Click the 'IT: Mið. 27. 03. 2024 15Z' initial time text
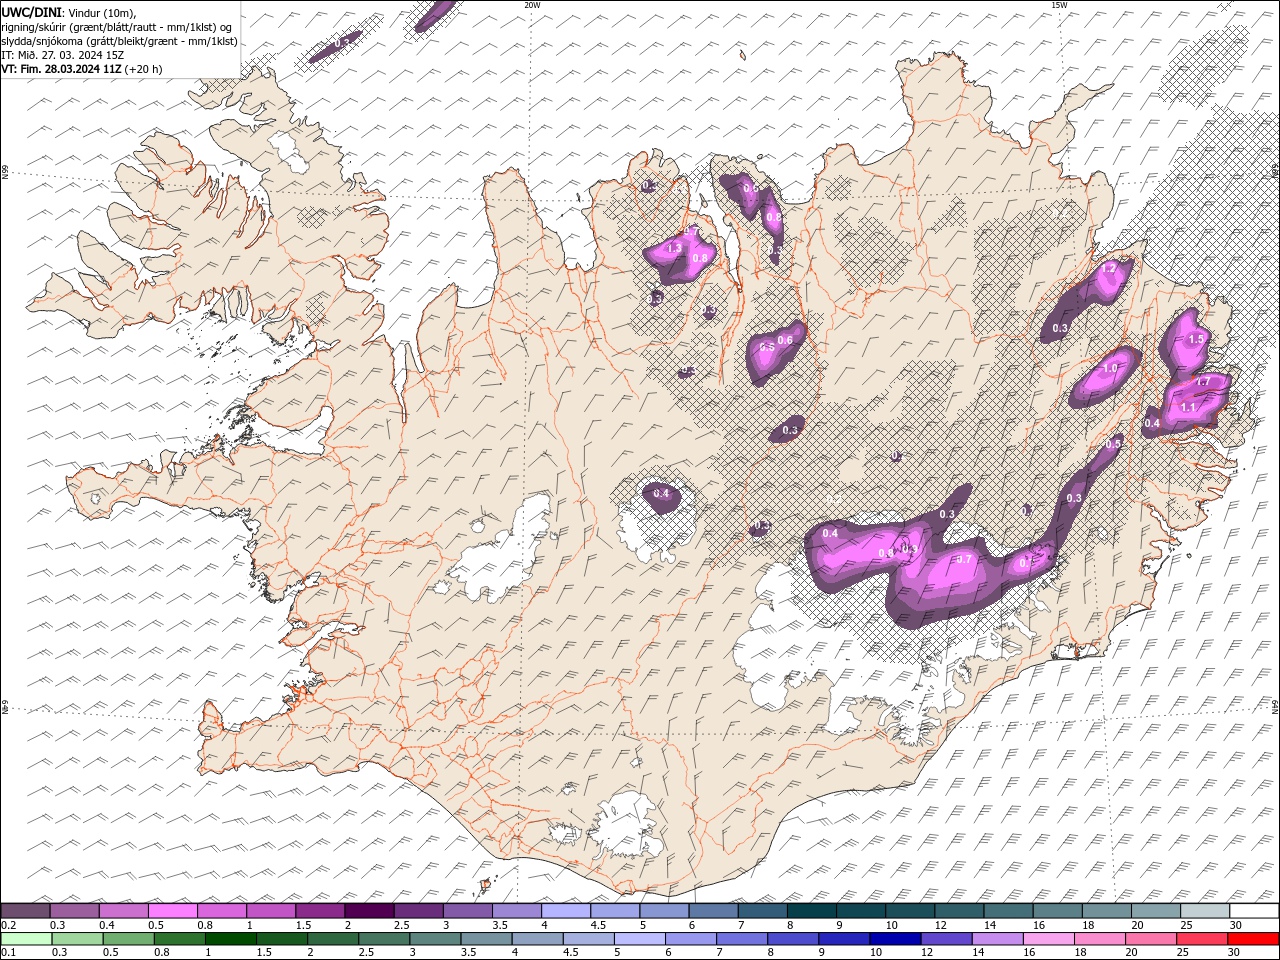This screenshot has width=1280, height=960. tap(63, 55)
